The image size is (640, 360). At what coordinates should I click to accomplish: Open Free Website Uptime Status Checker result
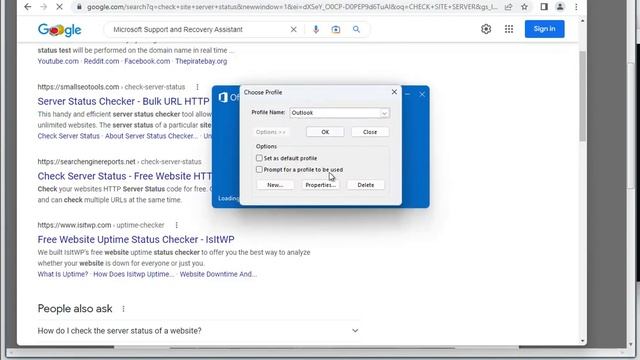[x=136, y=239]
